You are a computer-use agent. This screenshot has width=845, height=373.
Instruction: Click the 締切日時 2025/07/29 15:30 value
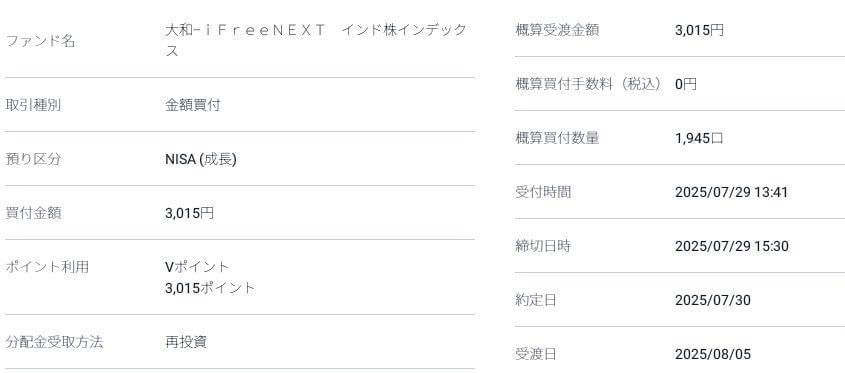[731, 246]
